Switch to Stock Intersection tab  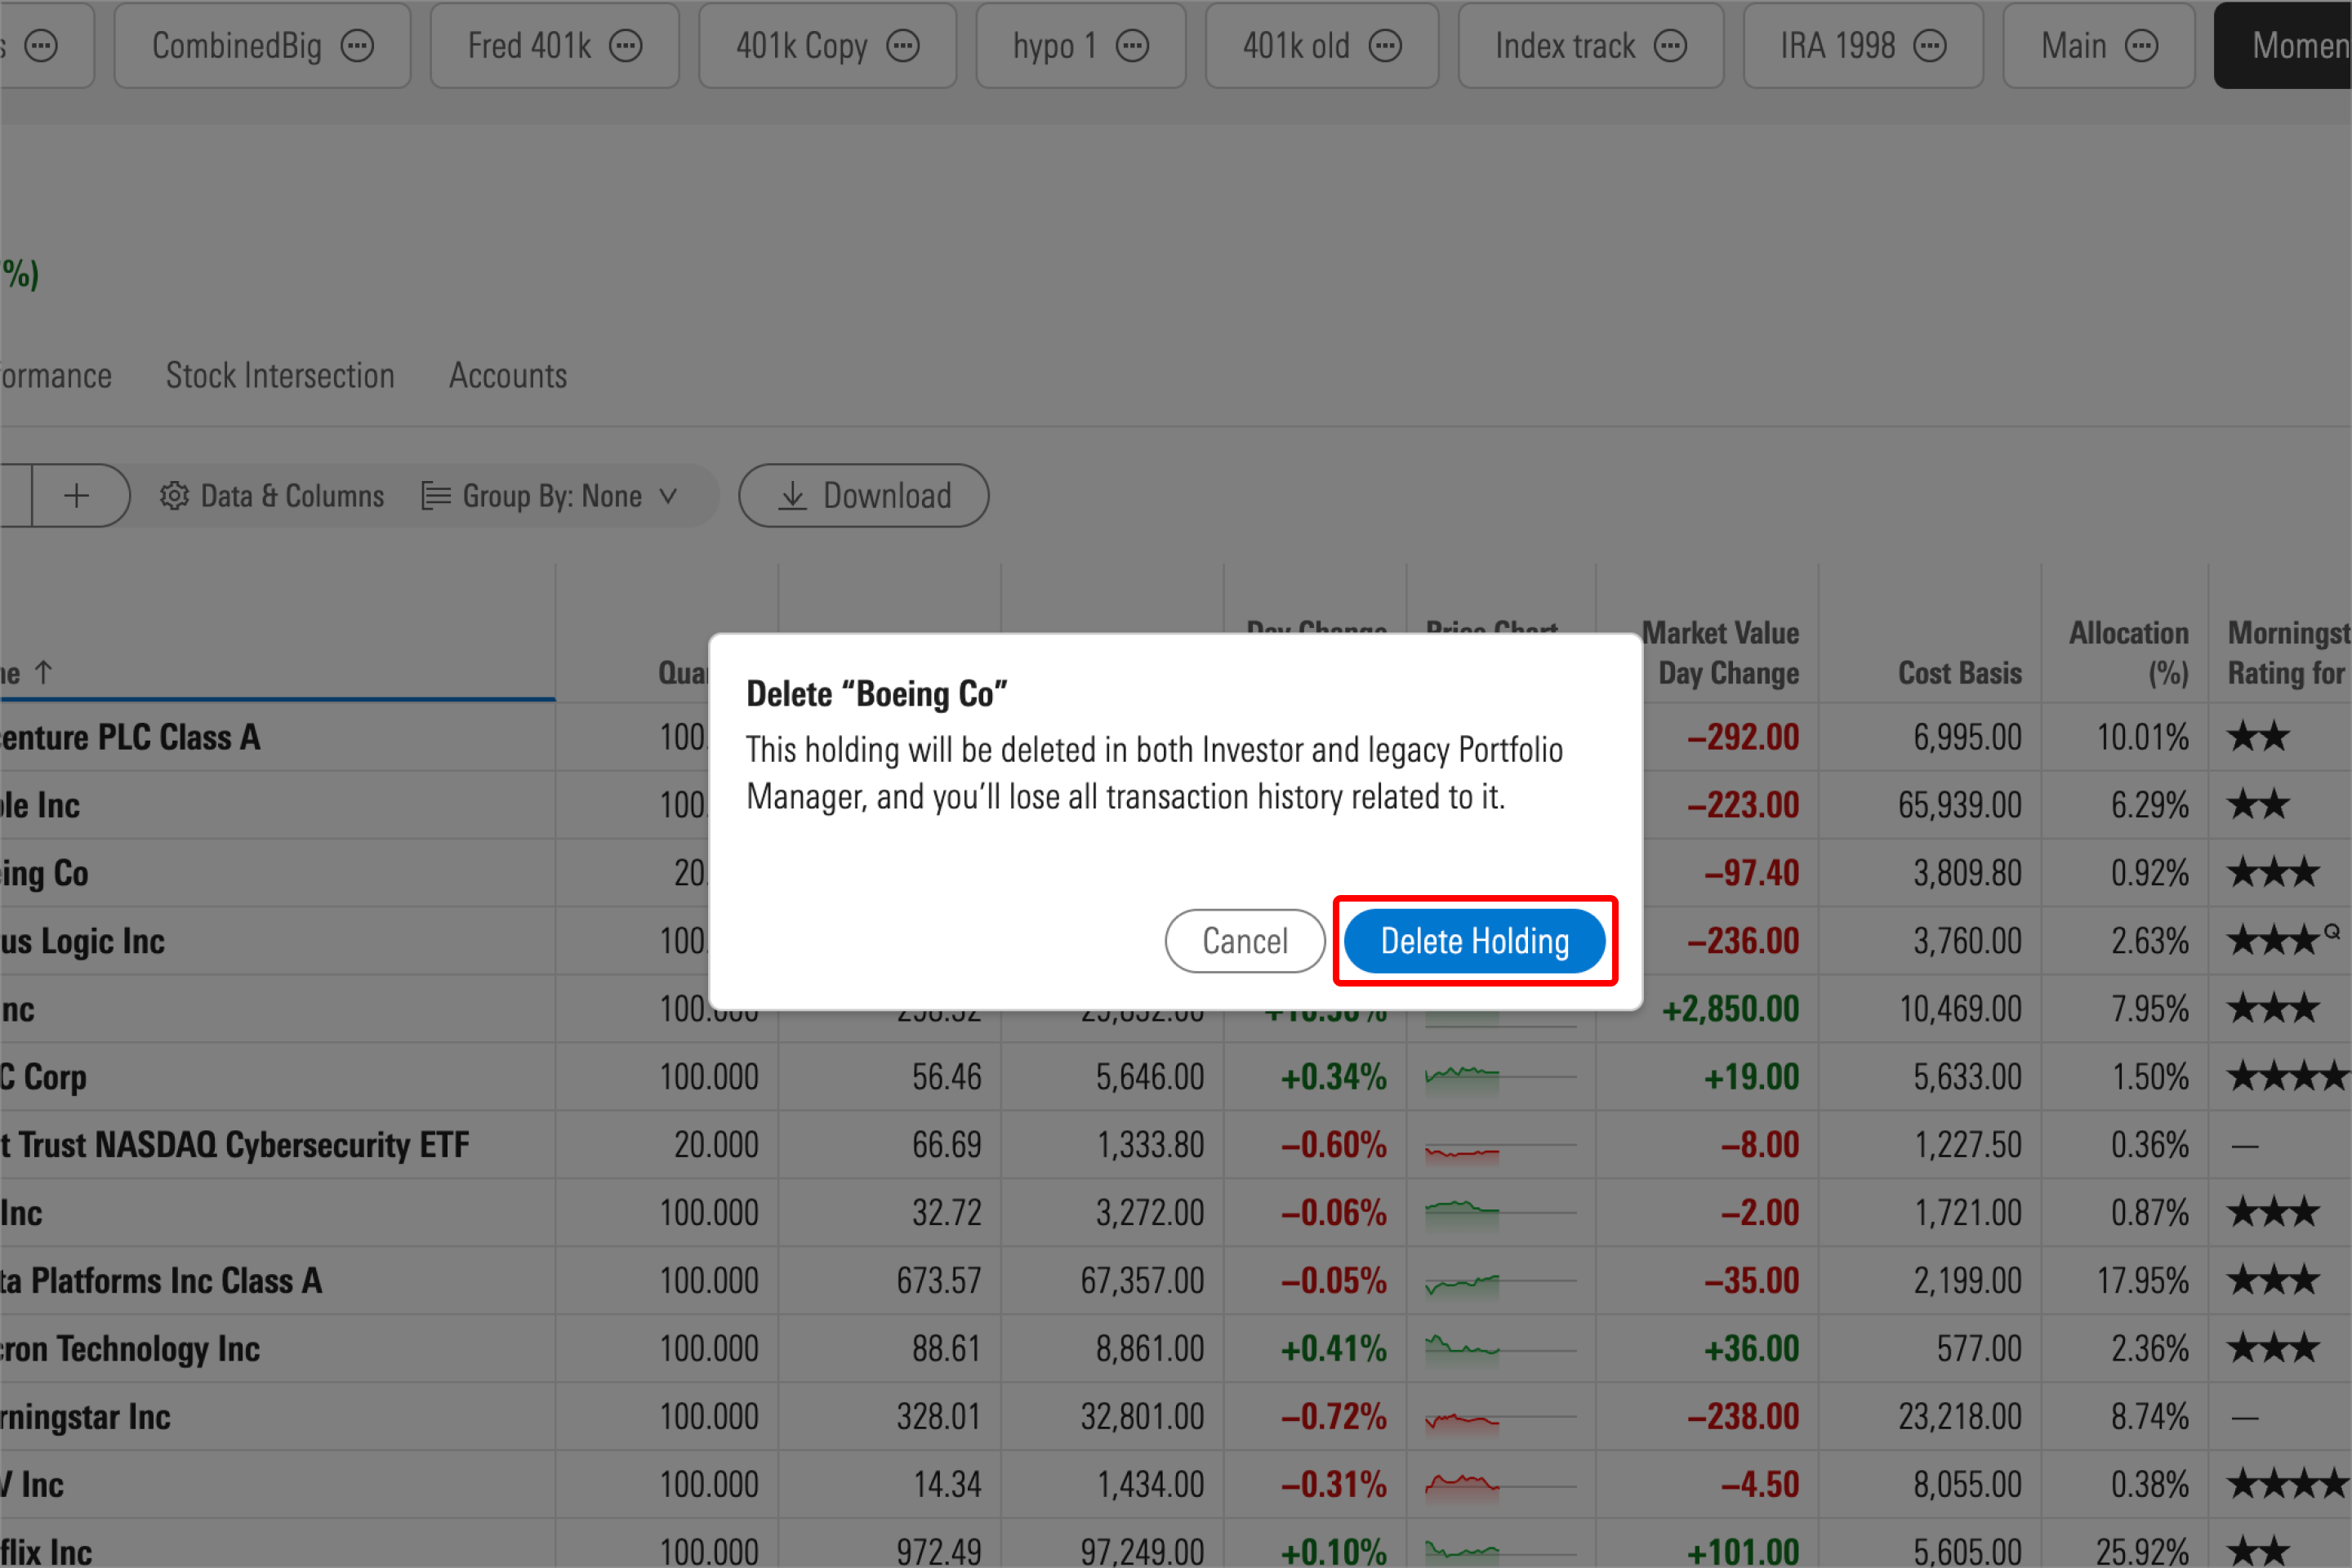(280, 376)
